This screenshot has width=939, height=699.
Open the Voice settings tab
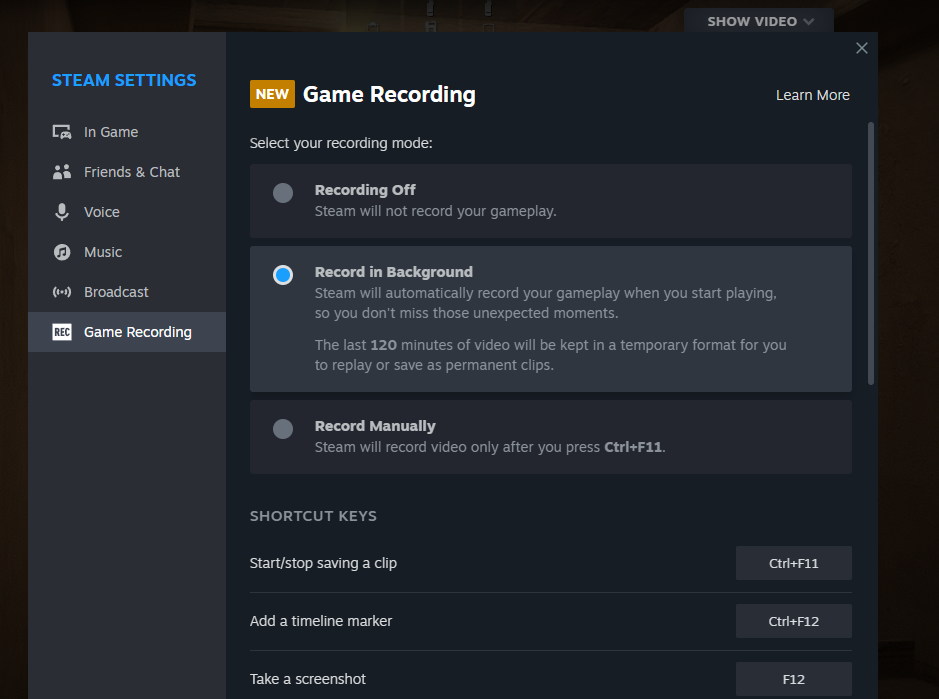click(127, 212)
